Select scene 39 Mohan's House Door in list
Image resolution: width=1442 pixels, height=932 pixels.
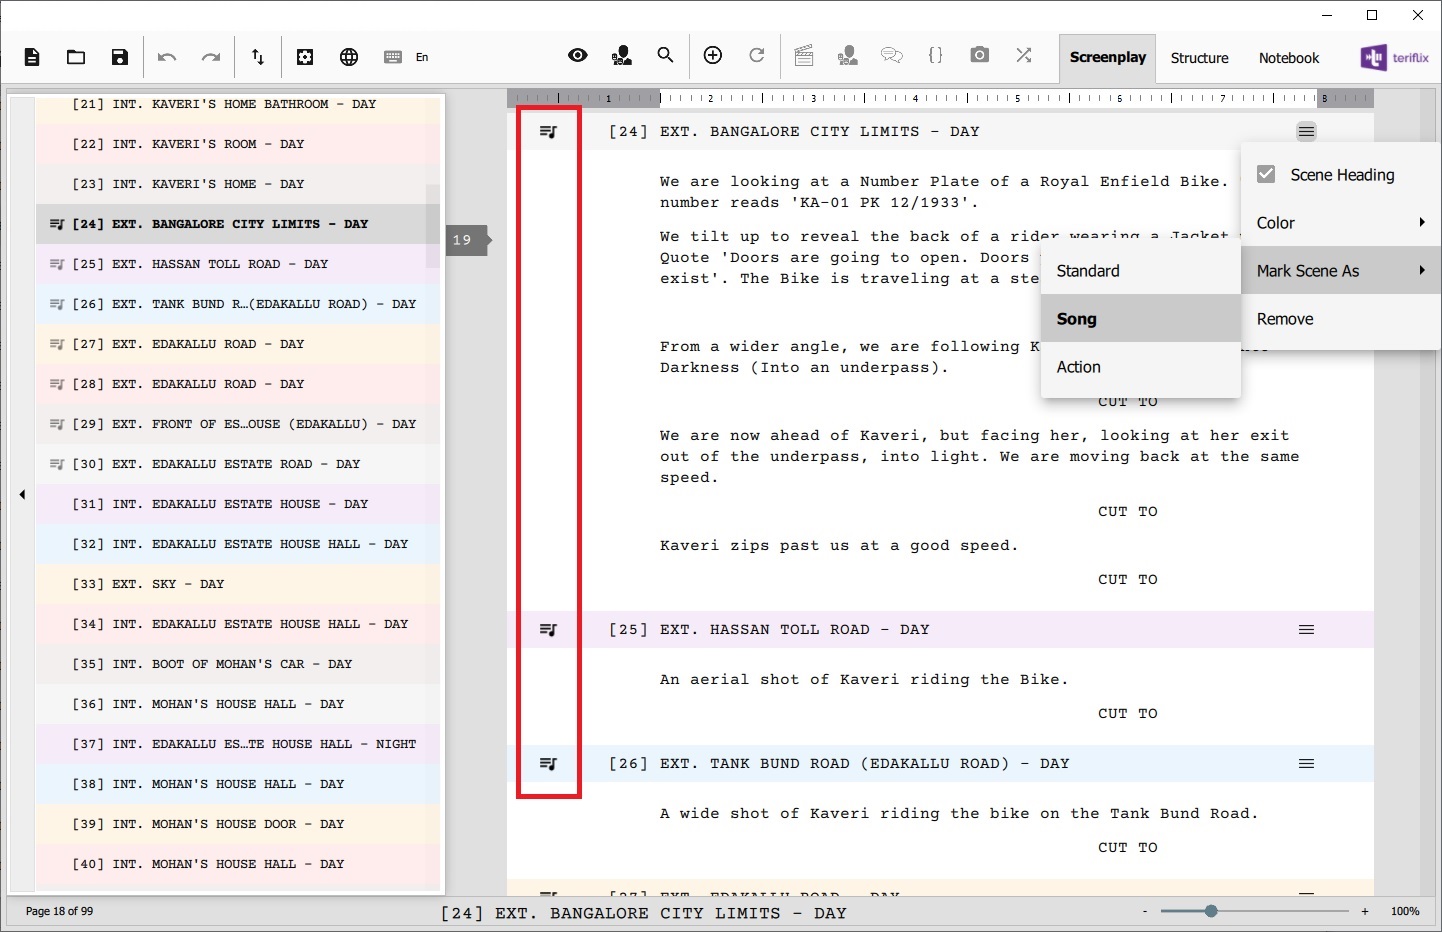click(x=238, y=824)
